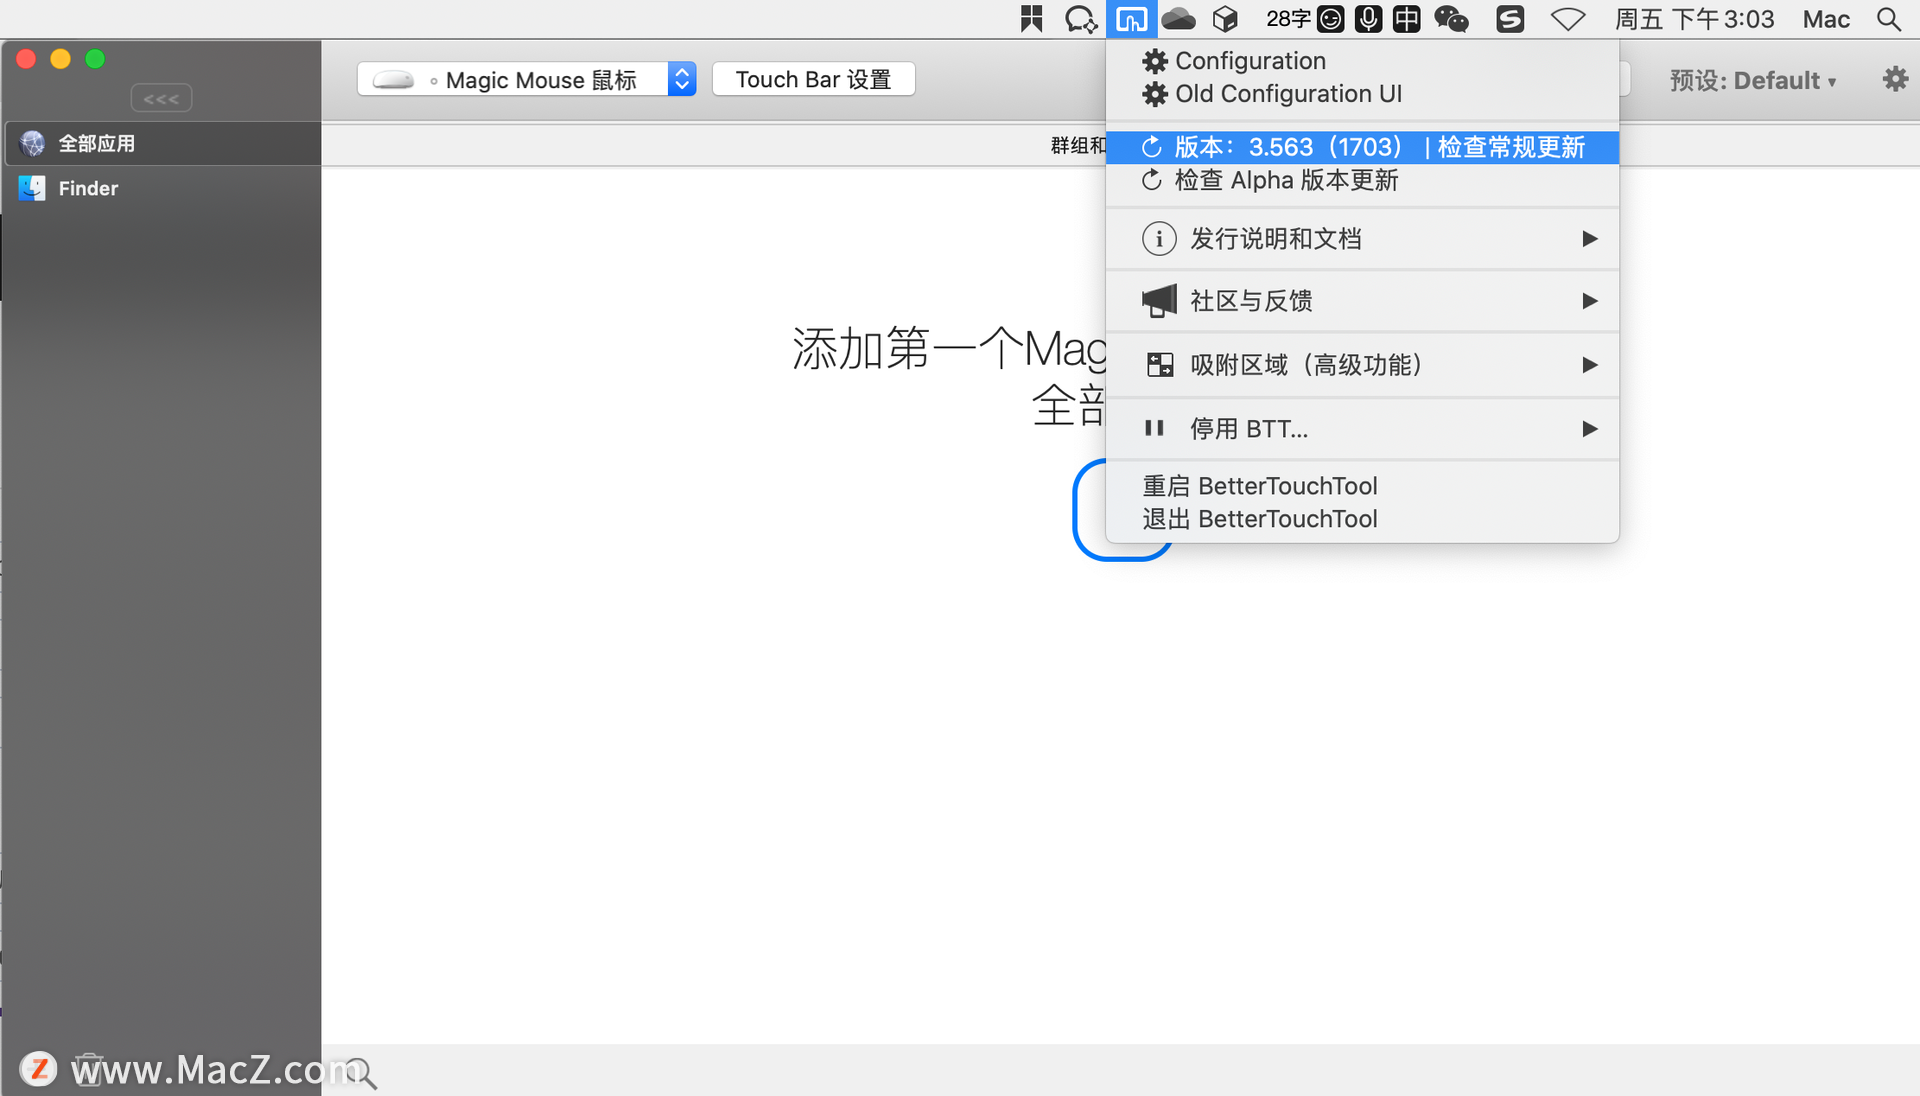Image resolution: width=1920 pixels, height=1096 pixels.
Task: Open the Magic Mouse 鼠标 device selector
Action: [x=527, y=79]
